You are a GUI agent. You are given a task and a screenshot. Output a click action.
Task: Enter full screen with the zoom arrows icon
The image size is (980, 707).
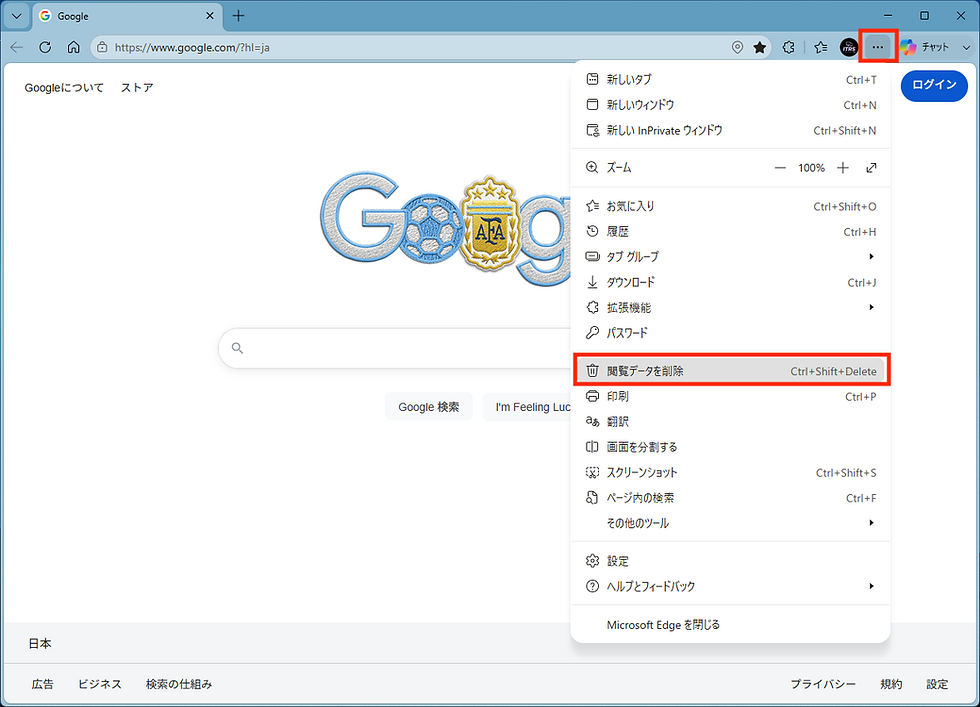pyautogui.click(x=871, y=168)
